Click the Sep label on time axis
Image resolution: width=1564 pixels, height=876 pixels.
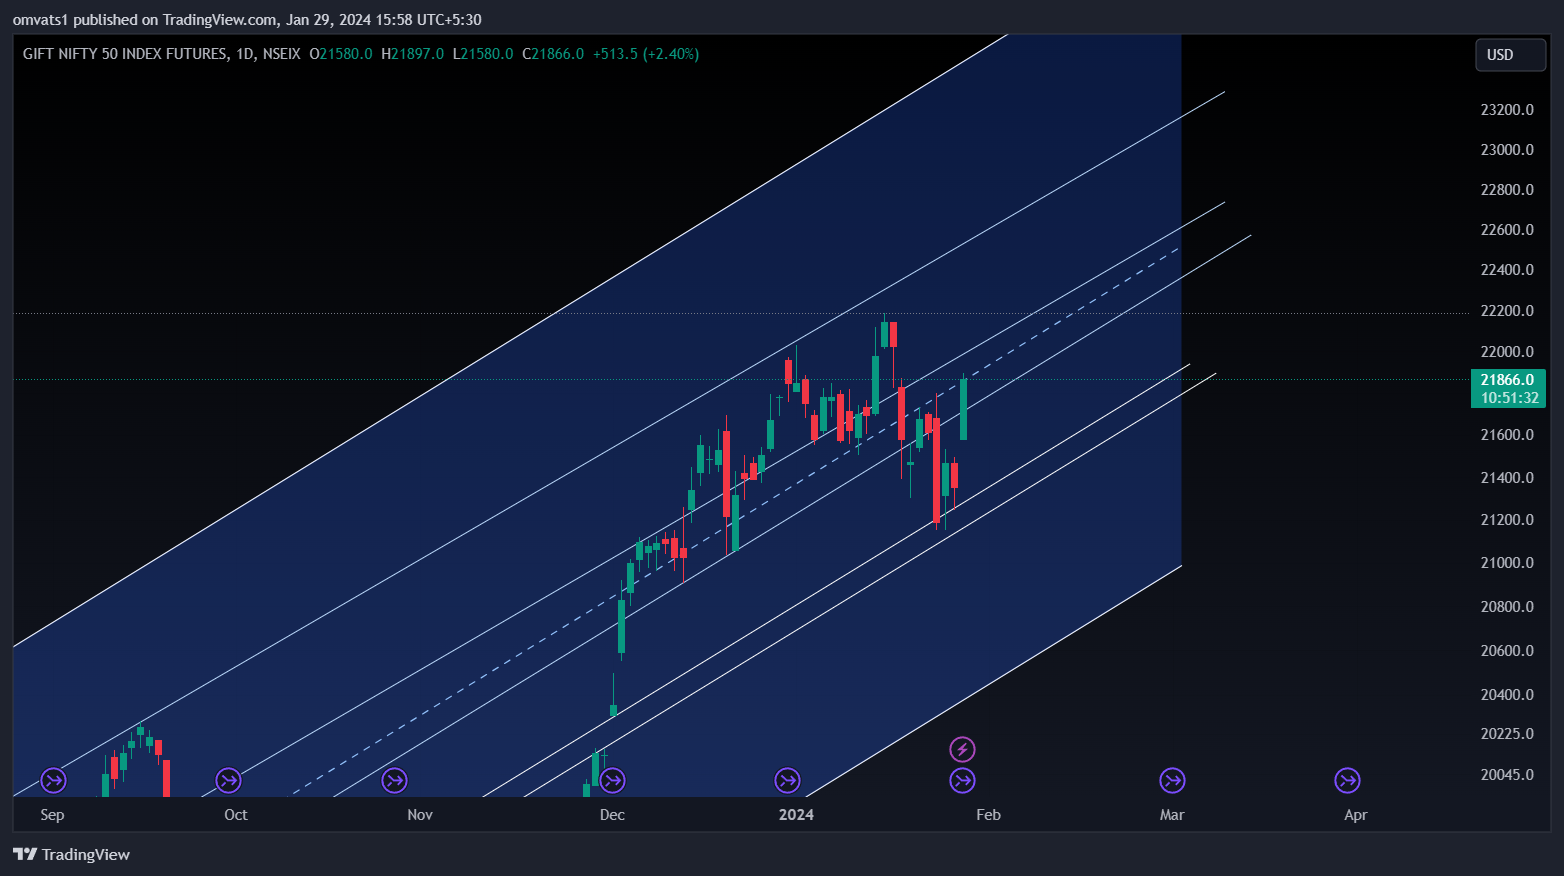[x=52, y=815]
